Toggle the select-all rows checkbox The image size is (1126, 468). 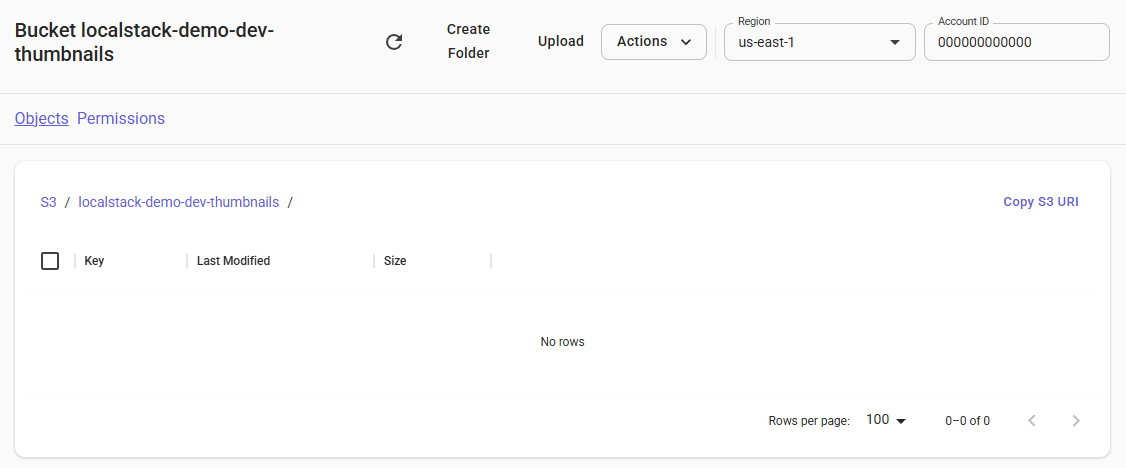pyautogui.click(x=50, y=261)
